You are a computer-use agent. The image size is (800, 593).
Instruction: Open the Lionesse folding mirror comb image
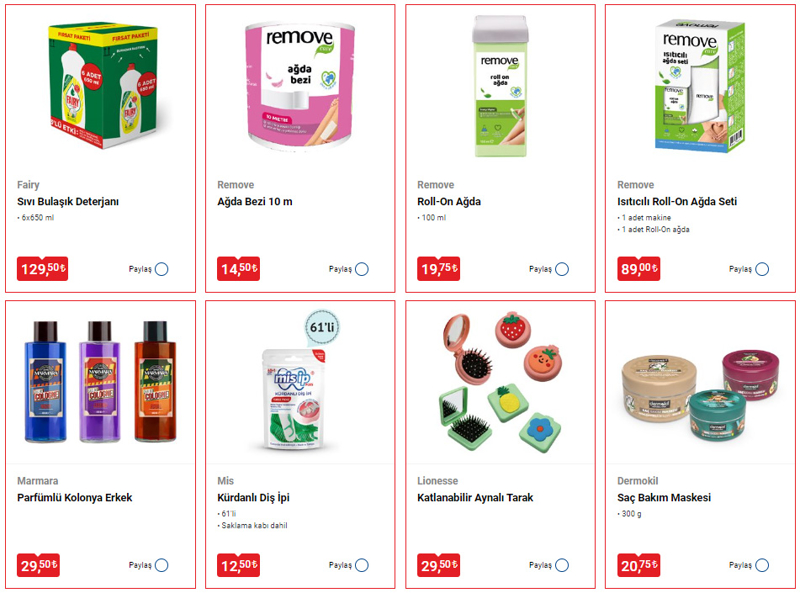[x=500, y=380]
